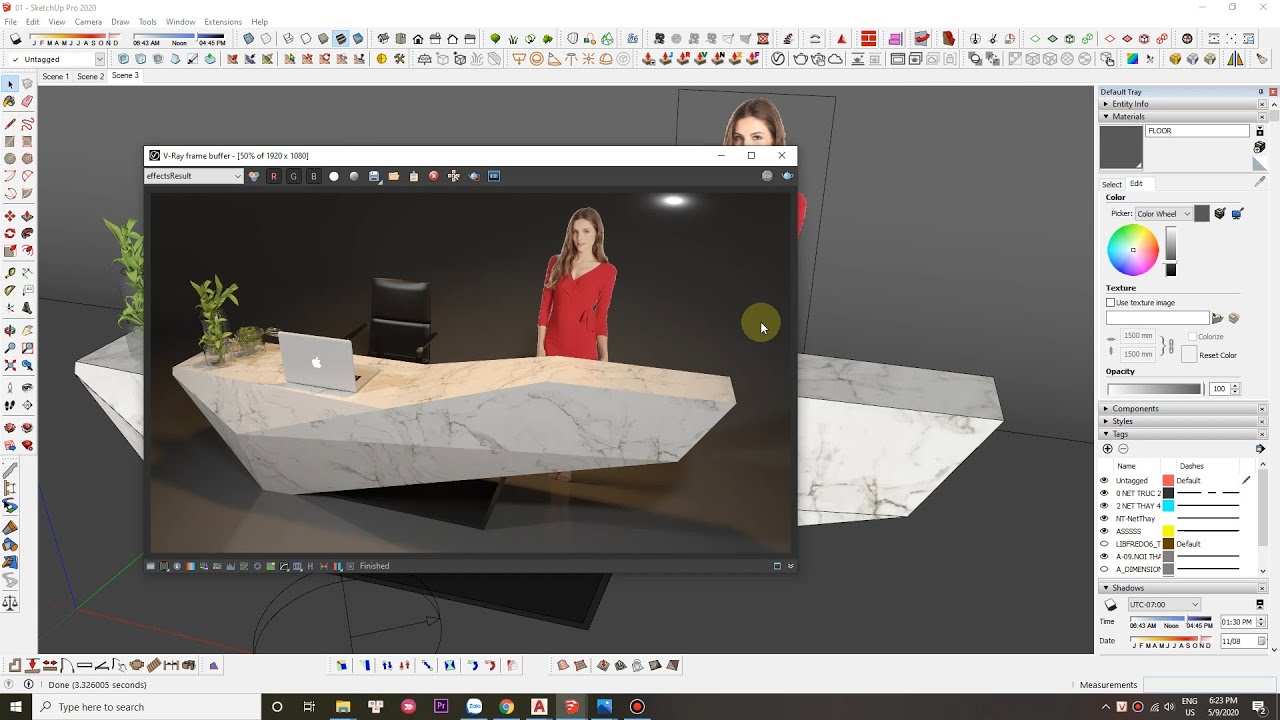Viewport: 1280px width, 720px height.
Task: Click the cyan swatch of 2 NET THAY 4
Action: pos(1168,506)
